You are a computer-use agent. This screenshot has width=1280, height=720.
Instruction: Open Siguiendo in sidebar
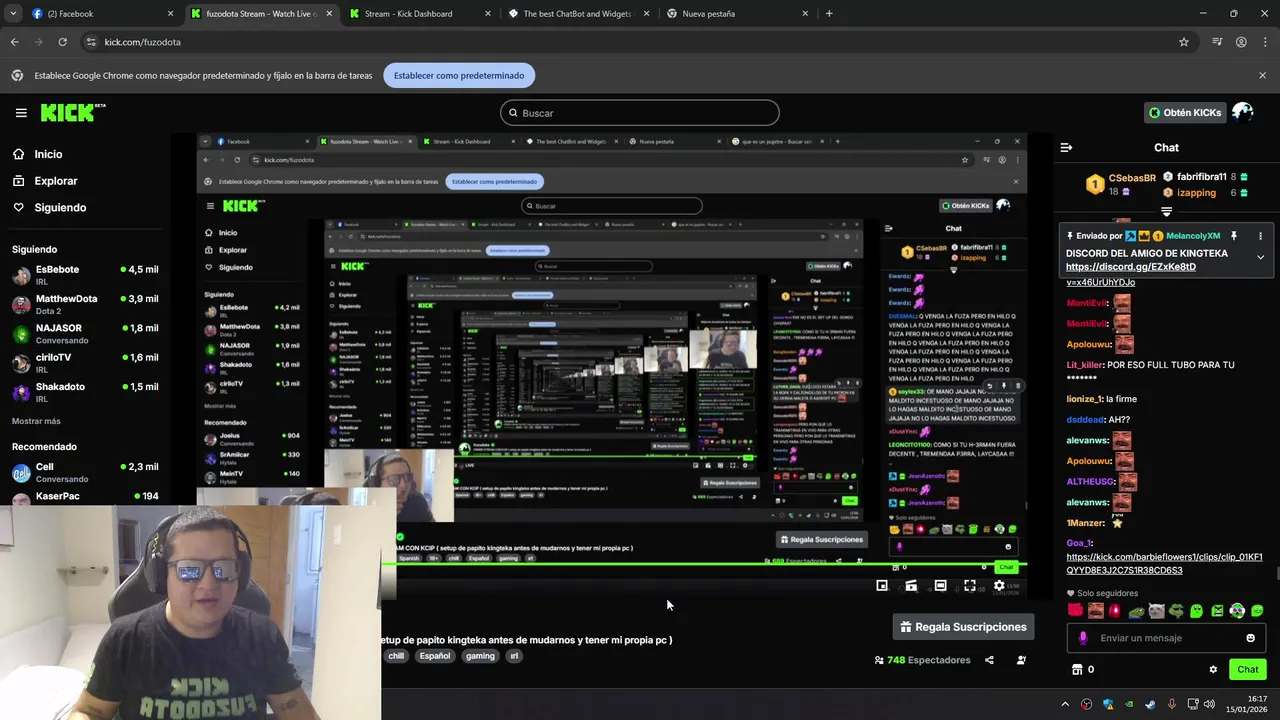click(x=60, y=207)
